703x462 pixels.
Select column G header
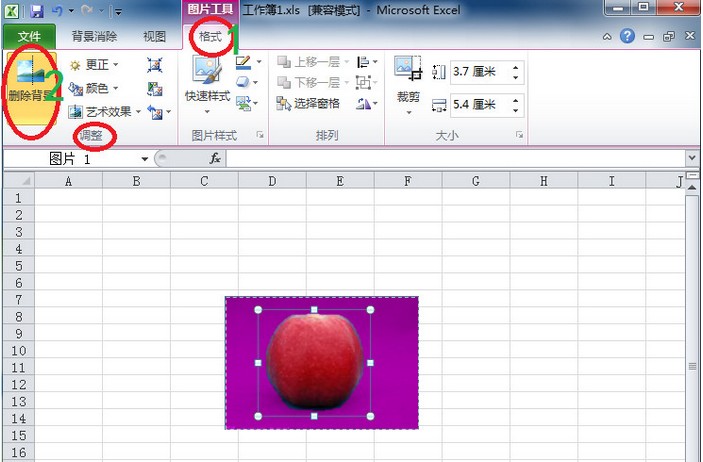476,181
